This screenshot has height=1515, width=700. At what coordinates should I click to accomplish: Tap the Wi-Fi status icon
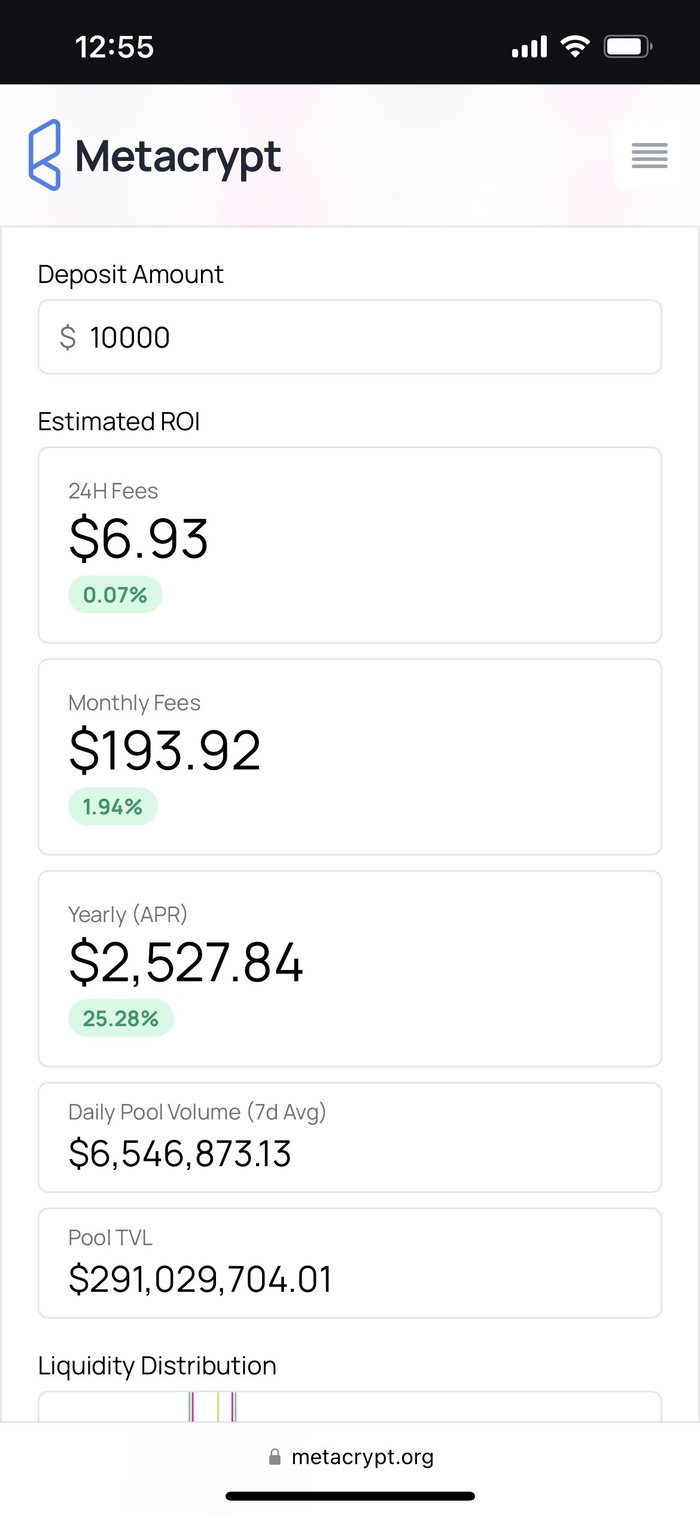[x=575, y=46]
